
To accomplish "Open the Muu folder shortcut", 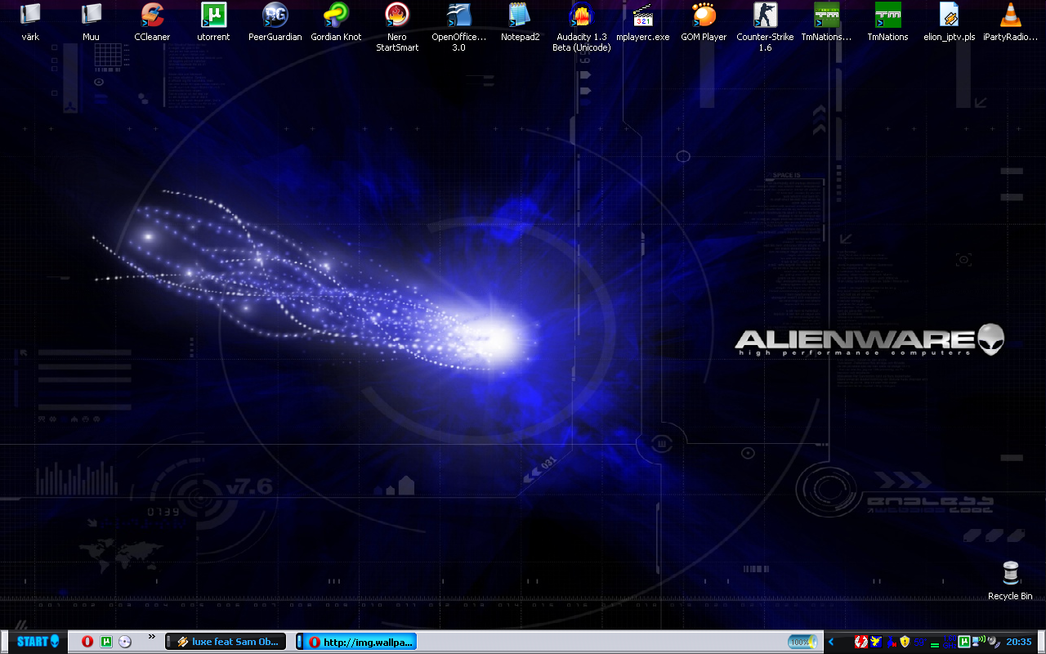I will pos(91,22).
